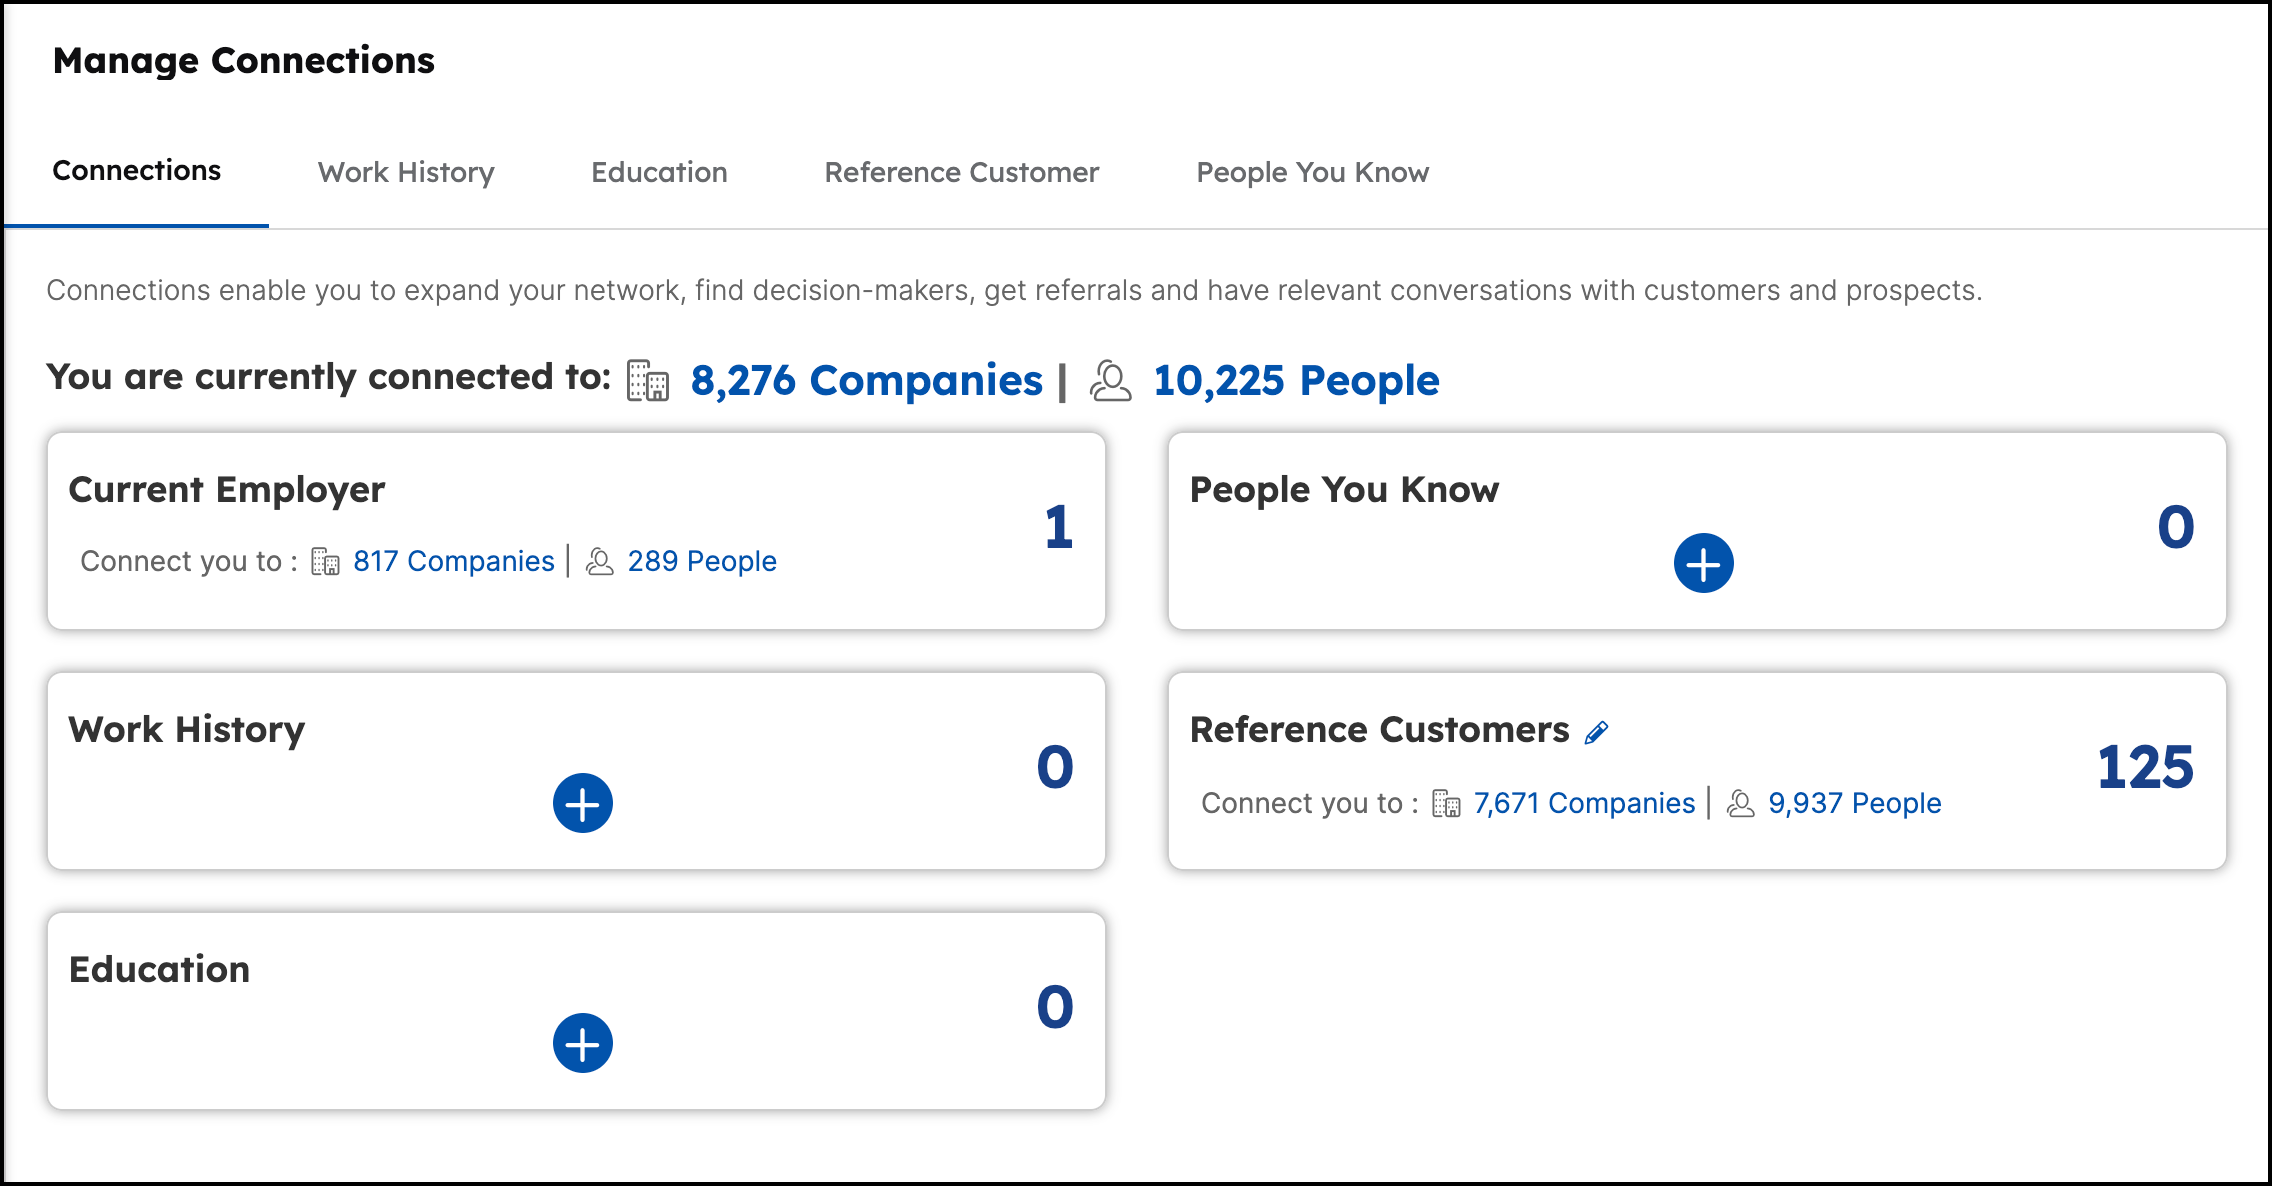Add entry via Education plus icon
This screenshot has width=2272, height=1186.
tap(583, 1043)
